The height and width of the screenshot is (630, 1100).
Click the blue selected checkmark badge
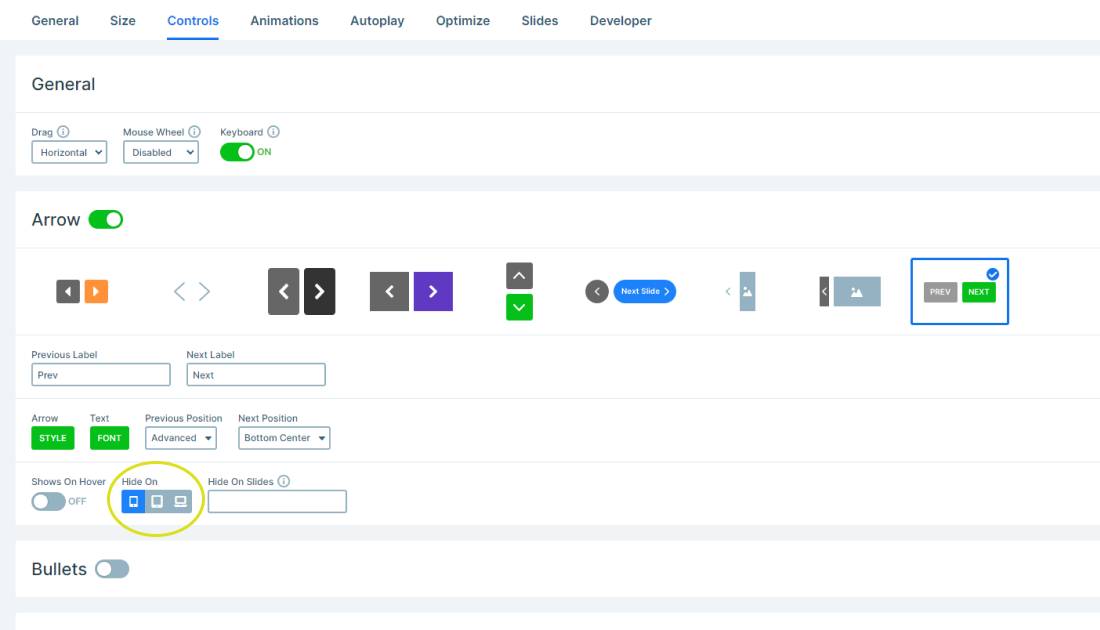993,274
